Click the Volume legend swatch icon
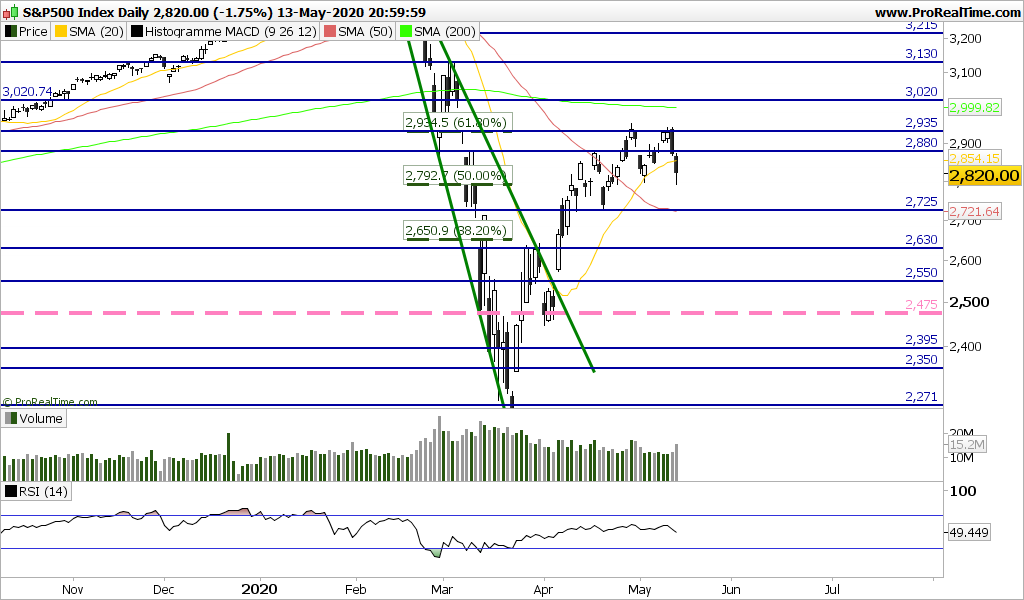 pos(10,418)
